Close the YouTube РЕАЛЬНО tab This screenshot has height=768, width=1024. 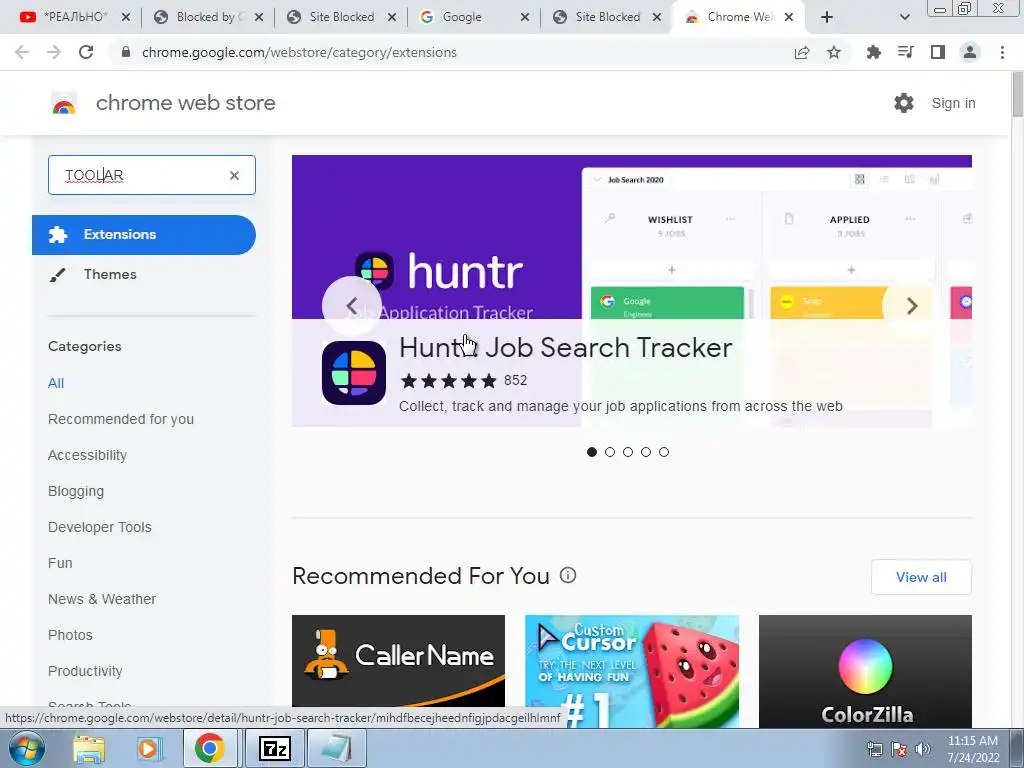click(126, 17)
